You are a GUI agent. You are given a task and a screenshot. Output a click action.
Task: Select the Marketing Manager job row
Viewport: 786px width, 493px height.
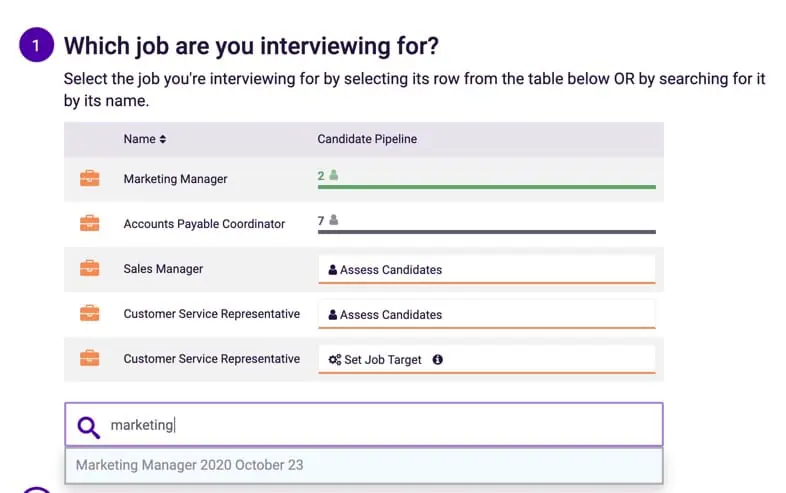tap(176, 179)
